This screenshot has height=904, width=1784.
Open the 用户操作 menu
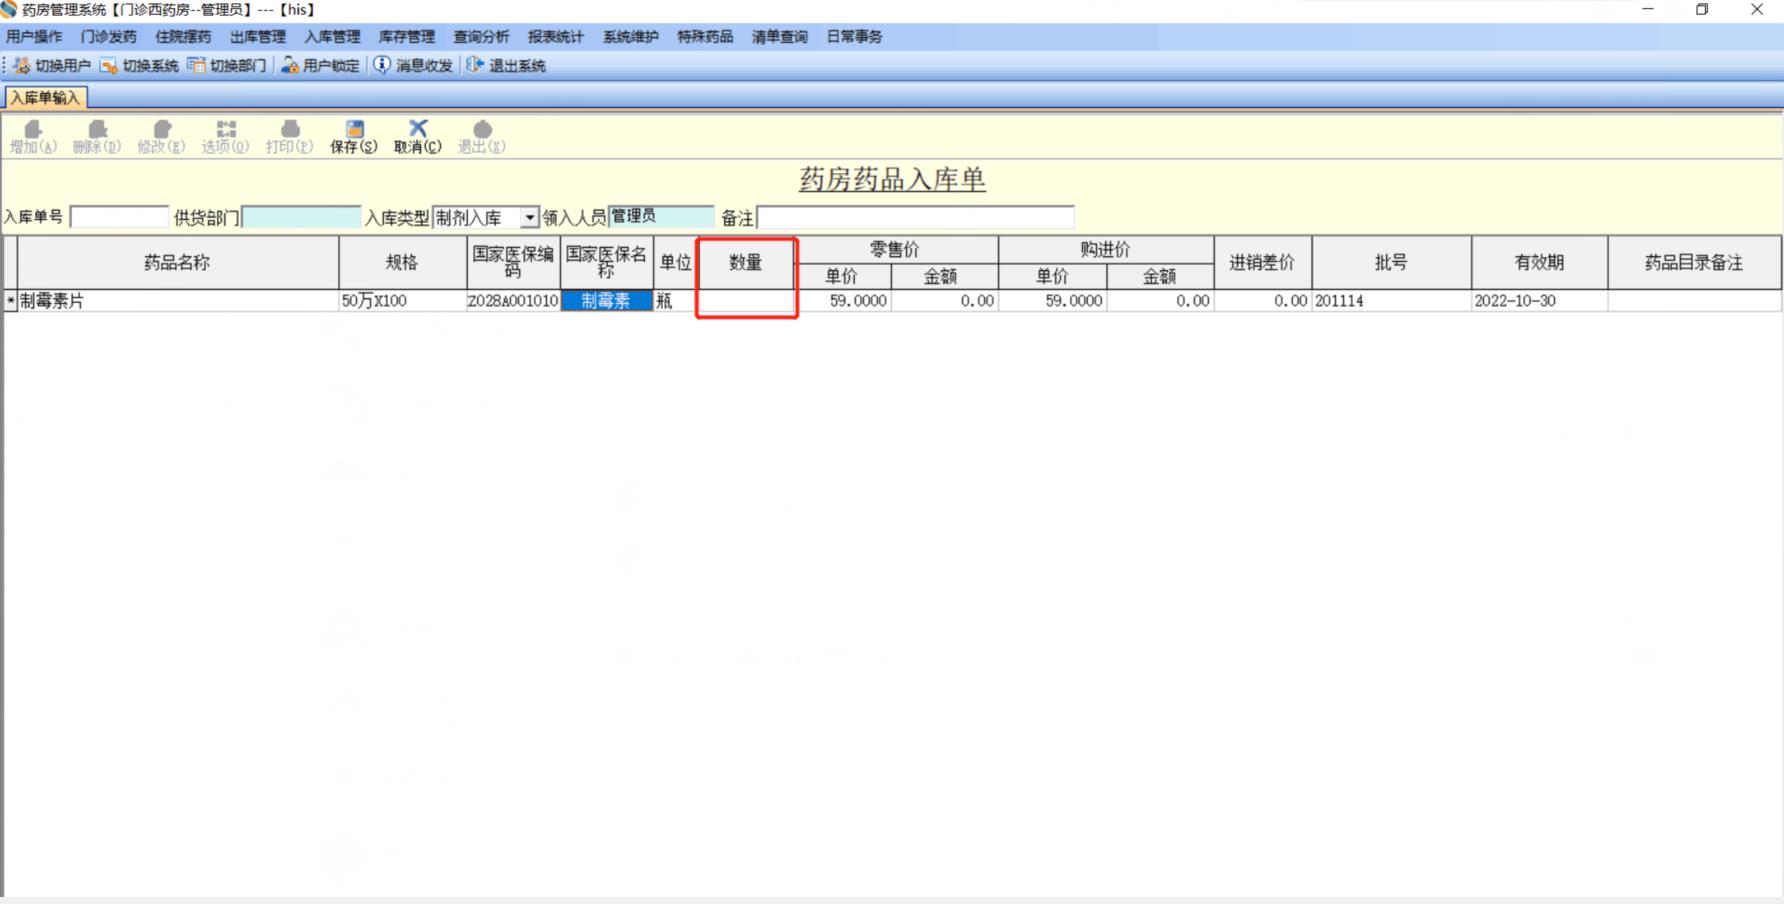tap(34, 37)
